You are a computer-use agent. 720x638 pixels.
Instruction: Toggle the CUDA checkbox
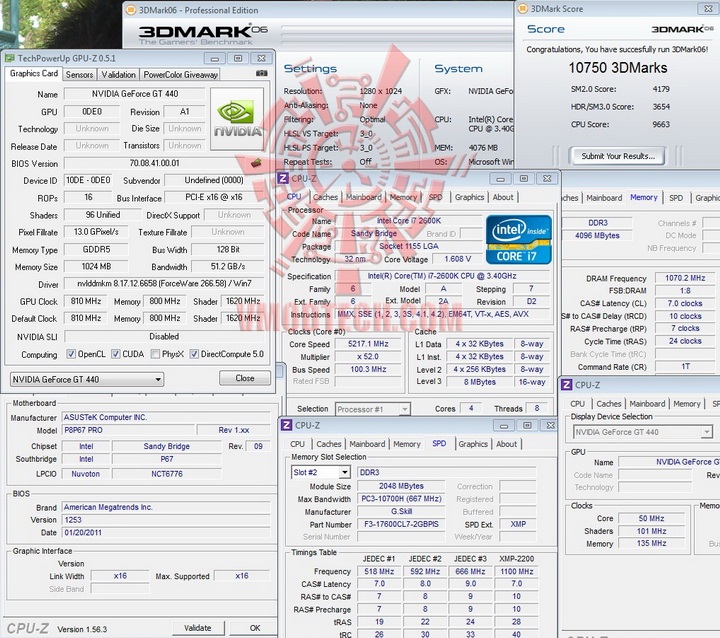tap(116, 354)
